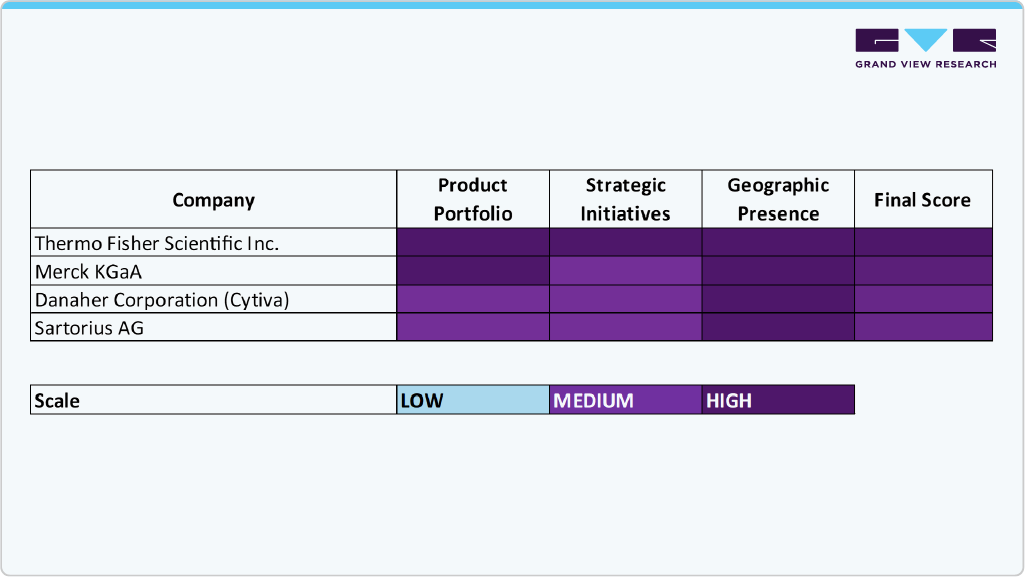Select the Thermo Fisher Scientific Inc. row
This screenshot has width=1025, height=577.
[x=213, y=242]
